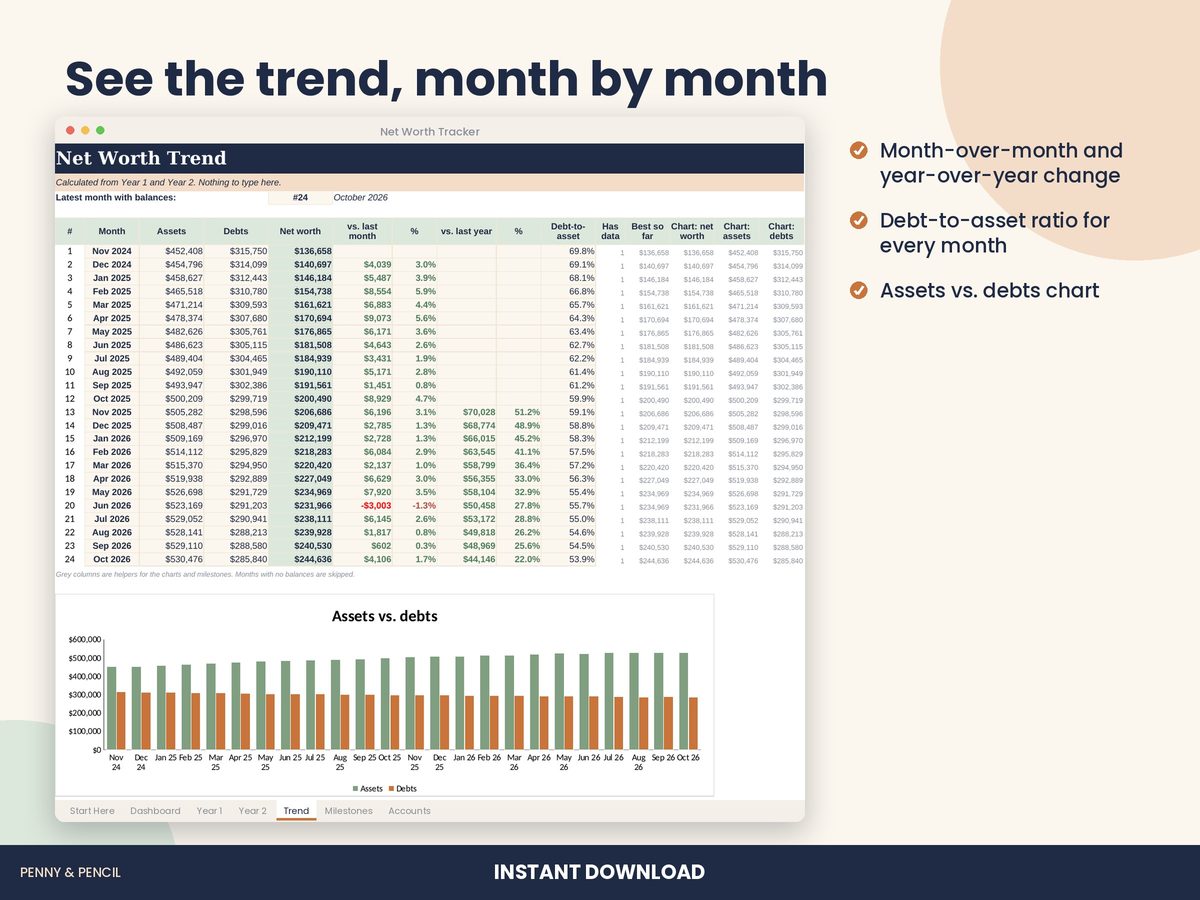This screenshot has width=1200, height=900.
Task: Select the 69.8% debt-to-asset cell
Action: point(568,251)
